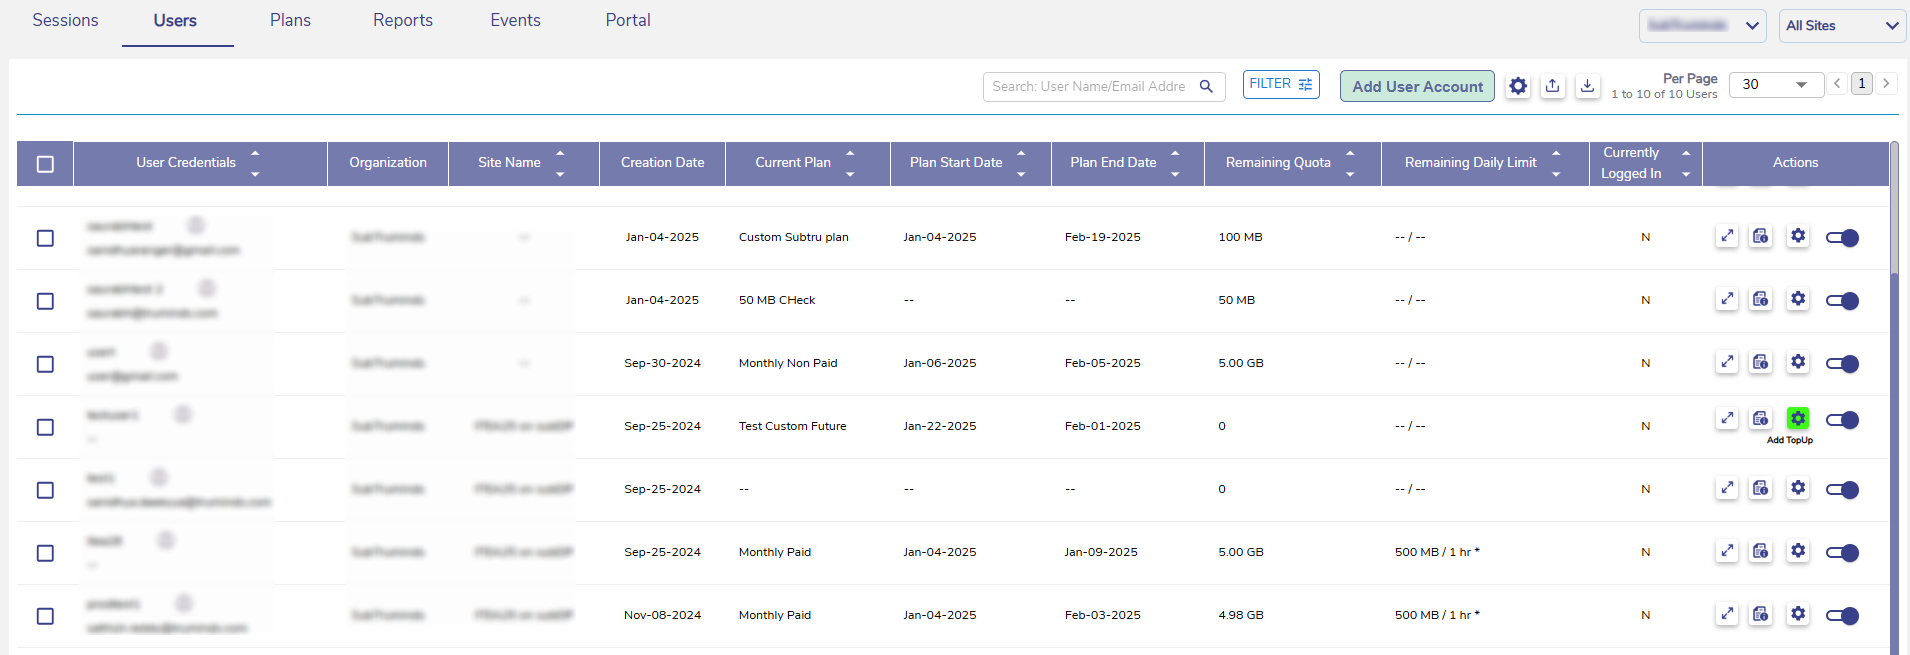
Task: Open the Sessions tab
Action: 65,21
